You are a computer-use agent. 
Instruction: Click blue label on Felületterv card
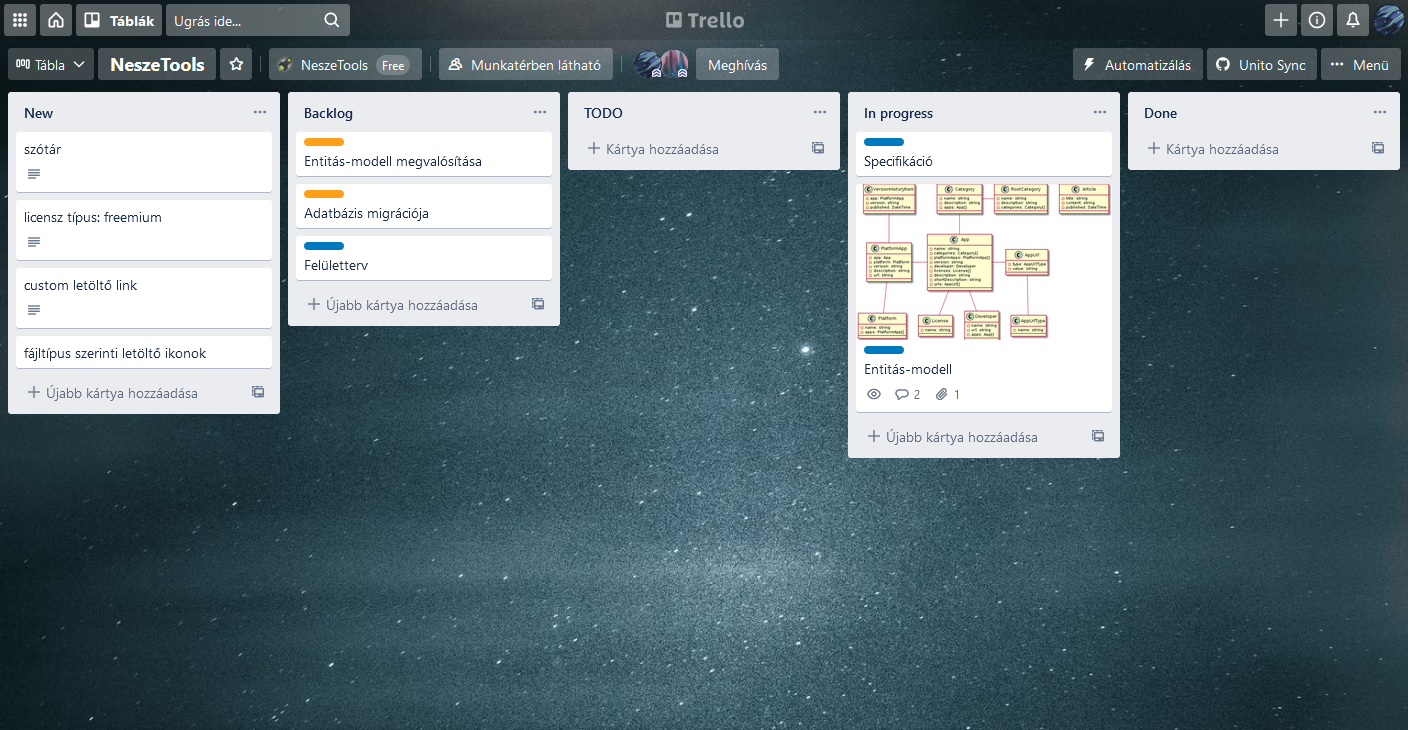(x=324, y=246)
